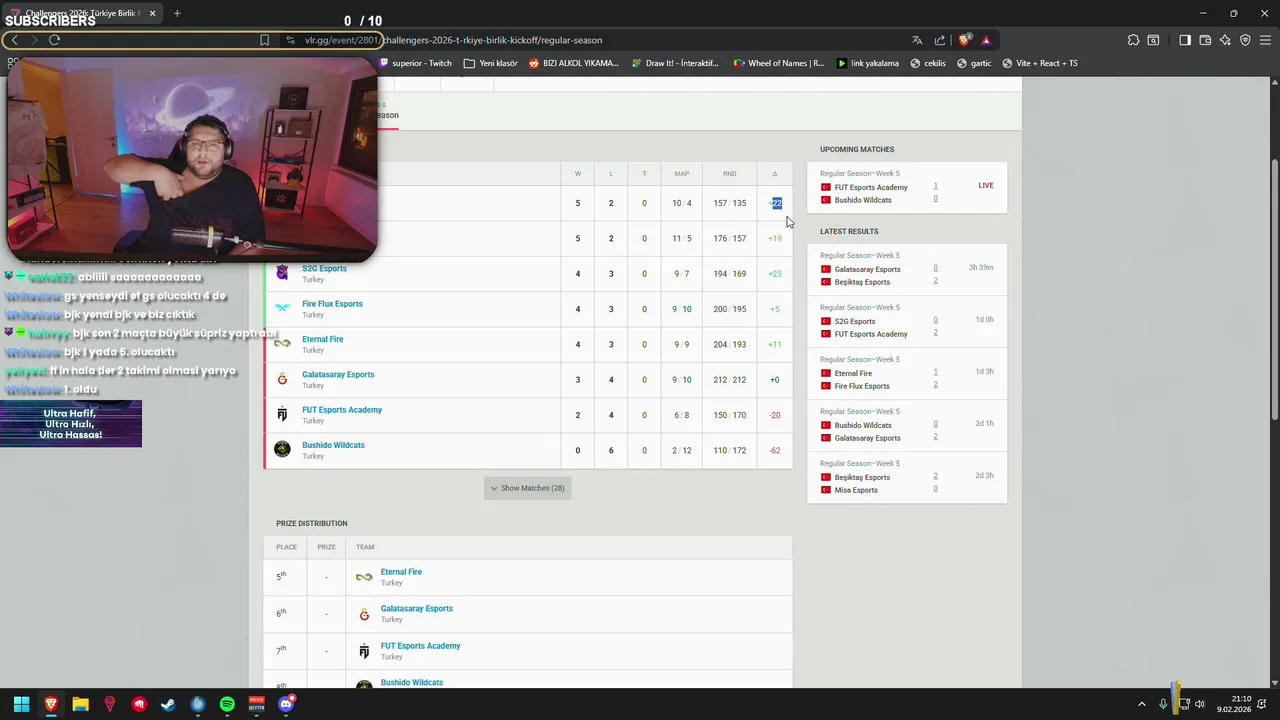Open Galatasaray vs Beşiktaş result from 3h 39m ago
1280x720 pixels.
(x=907, y=269)
